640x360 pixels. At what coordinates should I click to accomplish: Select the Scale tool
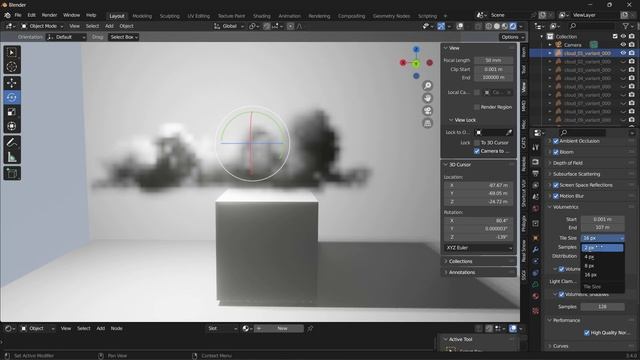tap(12, 111)
